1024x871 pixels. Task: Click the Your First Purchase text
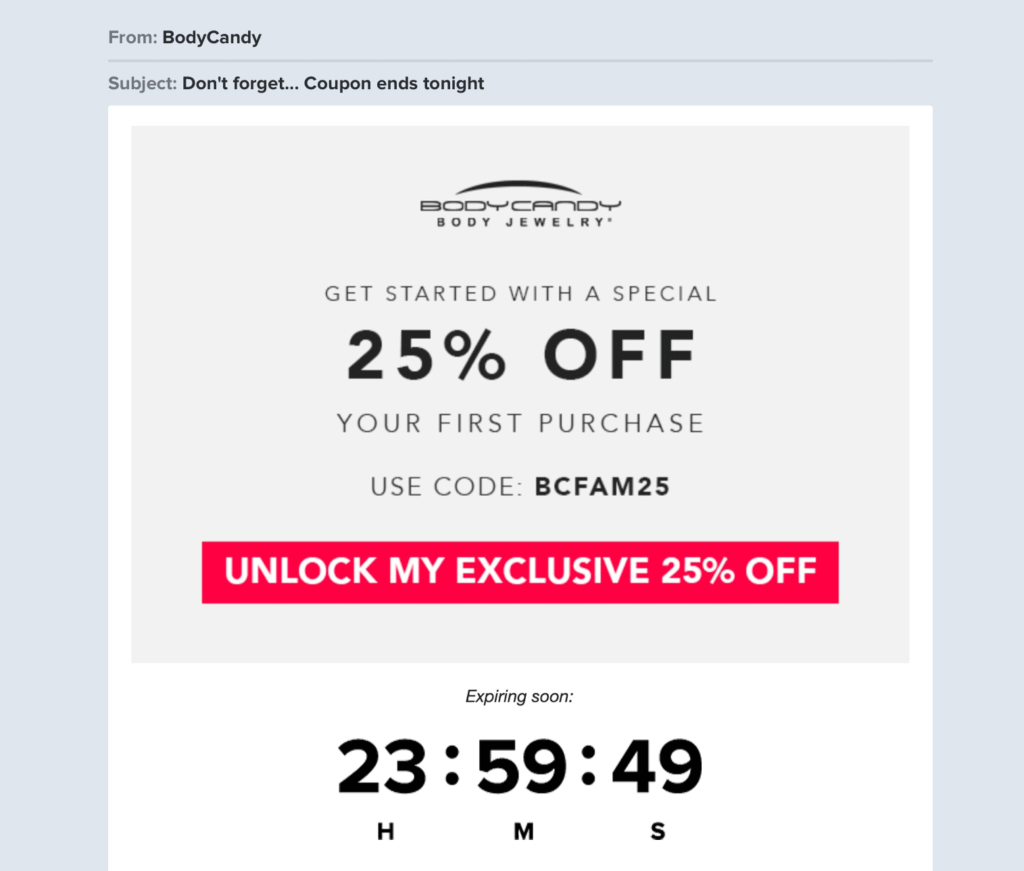[520, 423]
